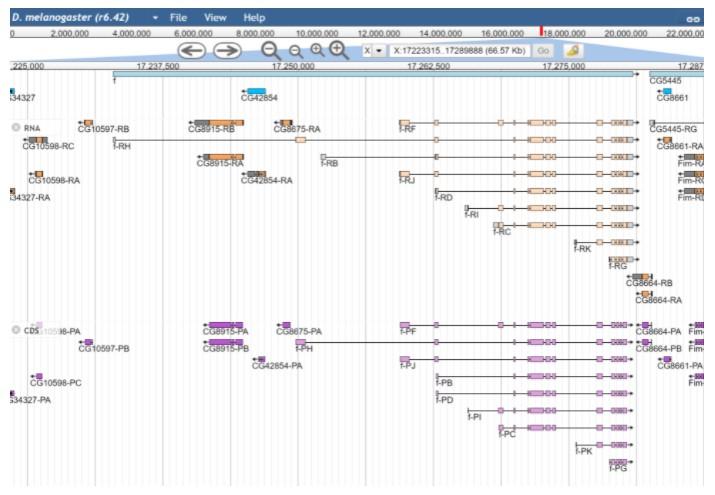The height and width of the screenshot is (495, 715).
Task: Close the CDS track
Action: click(x=16, y=330)
